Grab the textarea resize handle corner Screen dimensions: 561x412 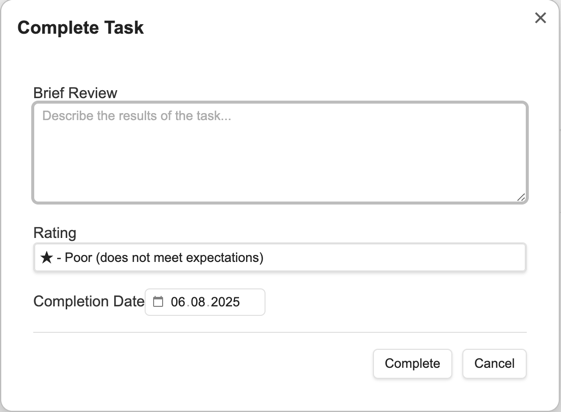coord(521,197)
